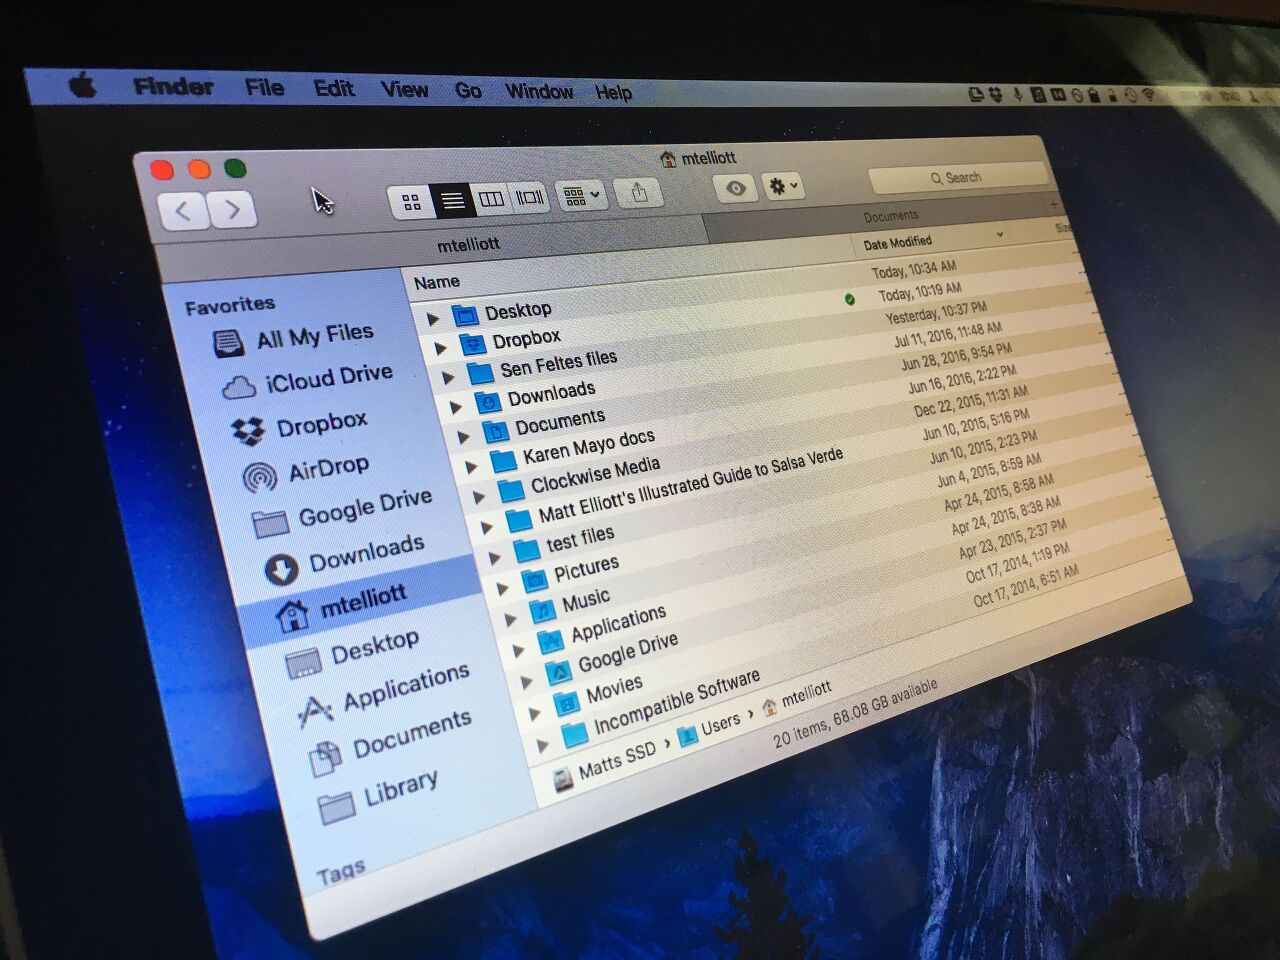Click the "20 items, 68.08 GB available" status text
Image resolution: width=1280 pixels, height=960 pixels.
coord(856,714)
